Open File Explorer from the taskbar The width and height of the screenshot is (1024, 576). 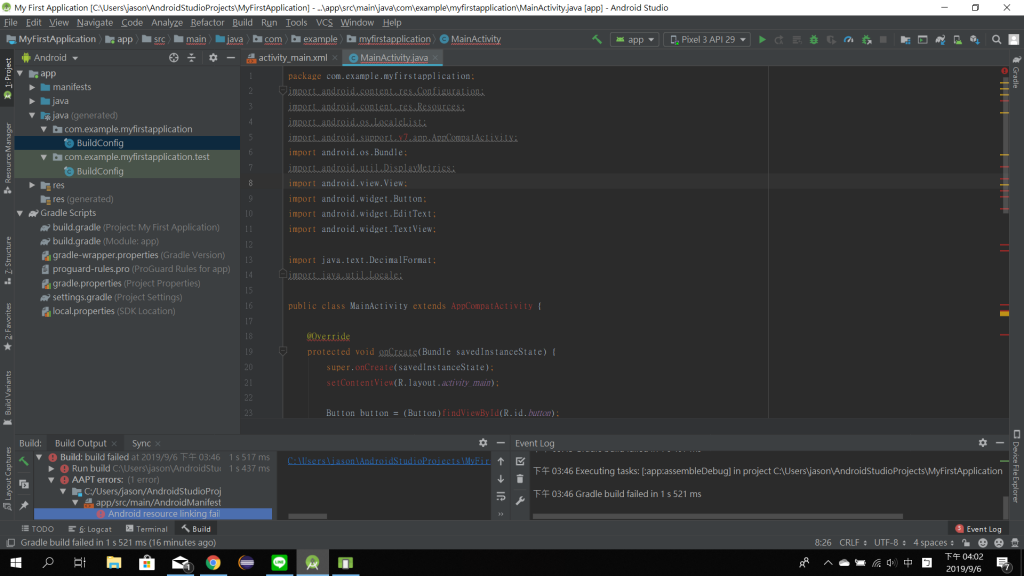(114, 562)
